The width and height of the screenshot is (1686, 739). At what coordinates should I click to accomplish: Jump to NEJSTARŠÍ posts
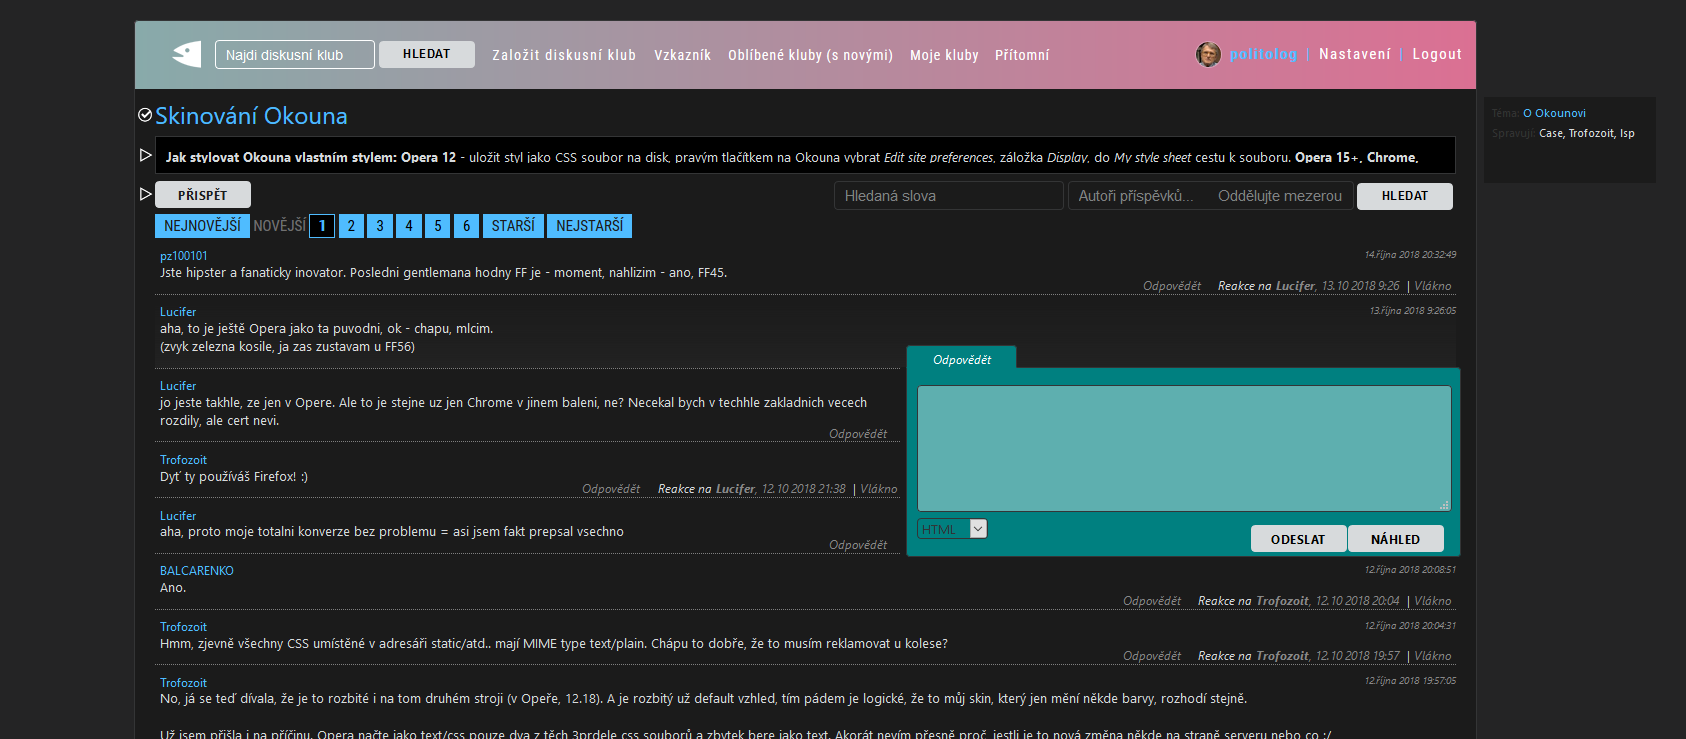coord(589,226)
